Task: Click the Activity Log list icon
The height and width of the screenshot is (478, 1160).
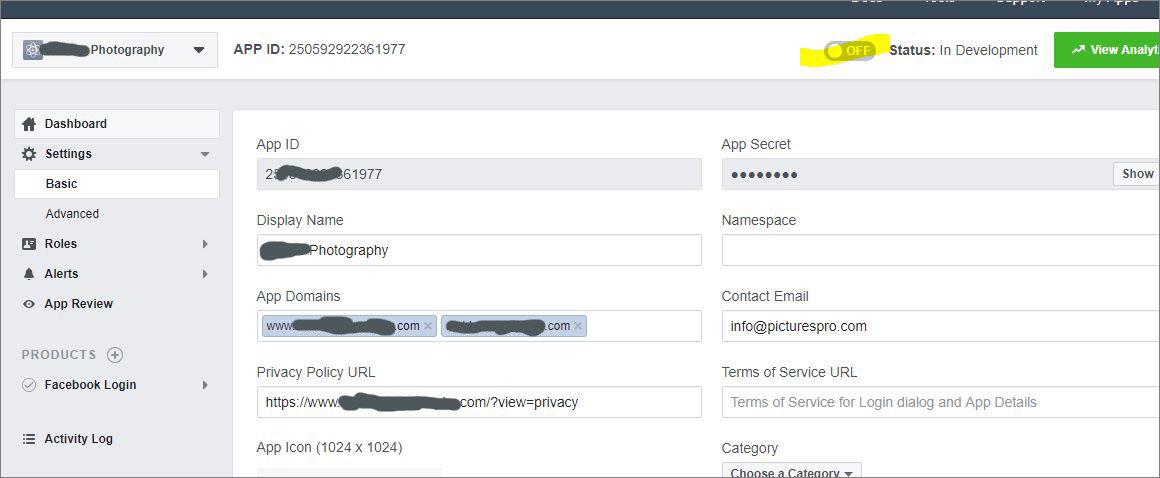Action: tap(29, 439)
